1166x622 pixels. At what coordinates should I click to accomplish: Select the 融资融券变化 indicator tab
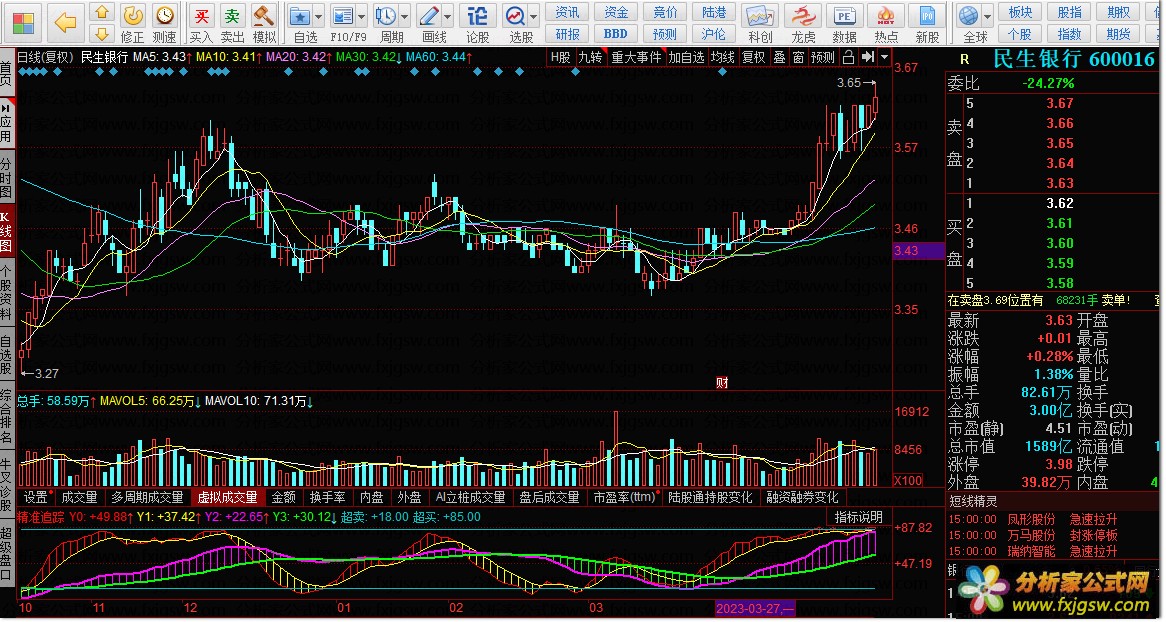click(x=802, y=497)
